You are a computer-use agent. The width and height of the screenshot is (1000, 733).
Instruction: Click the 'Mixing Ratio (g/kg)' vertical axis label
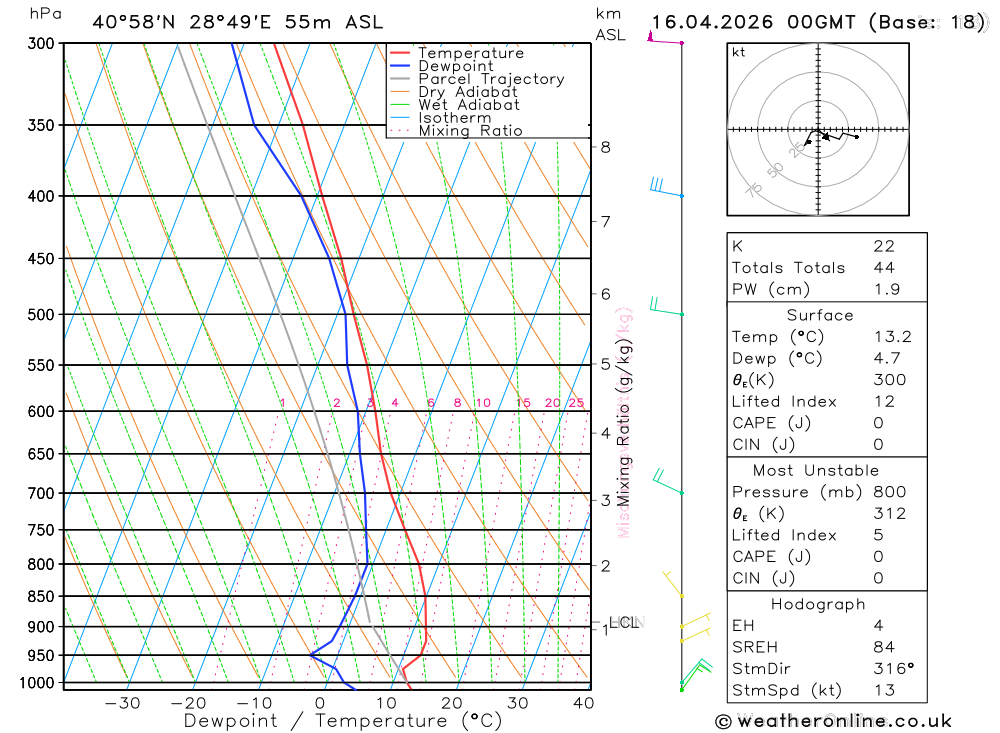click(624, 422)
